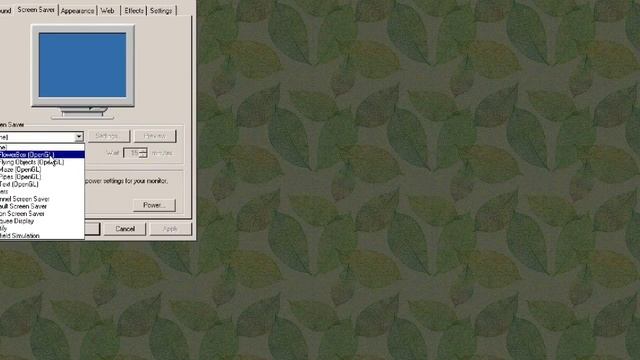Click the Preview button
Screen dimensions: 640x360
click(x=155, y=136)
